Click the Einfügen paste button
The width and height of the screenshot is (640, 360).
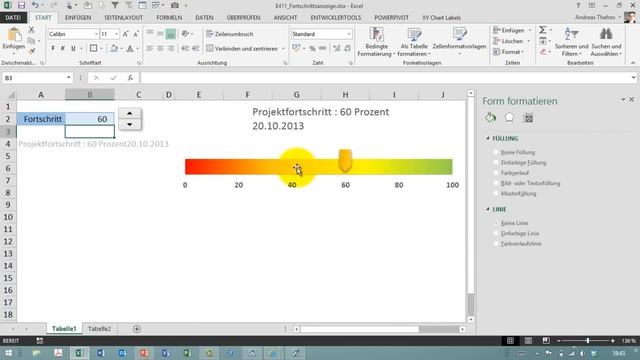pos(13,40)
